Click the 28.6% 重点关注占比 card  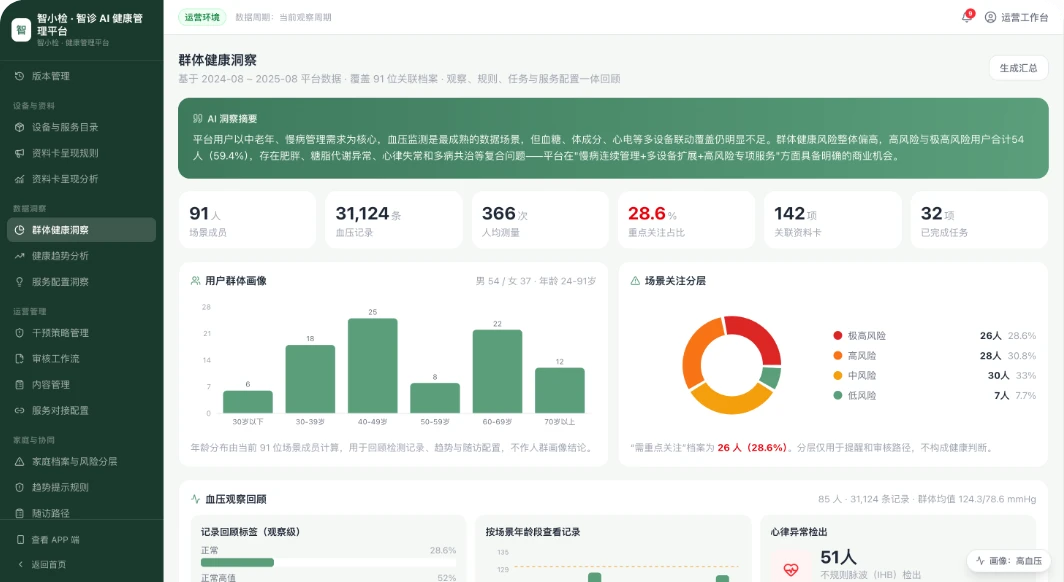coord(686,220)
